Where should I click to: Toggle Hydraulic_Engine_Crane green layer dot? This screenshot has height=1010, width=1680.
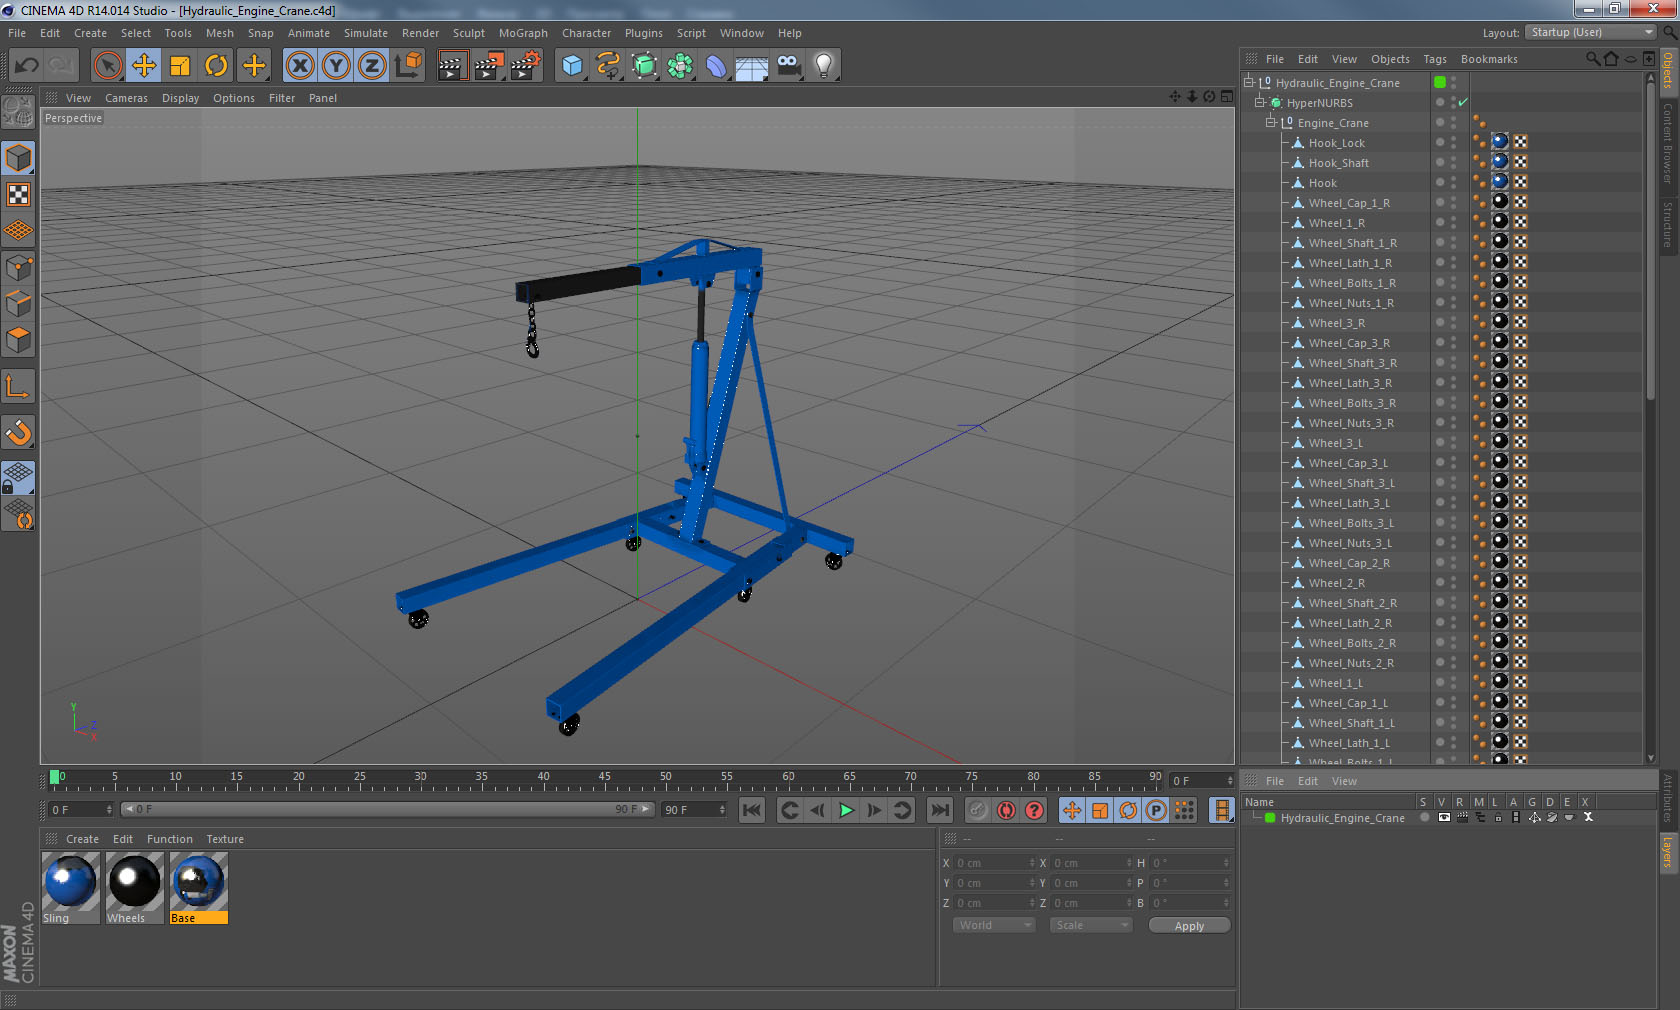(x=1440, y=82)
